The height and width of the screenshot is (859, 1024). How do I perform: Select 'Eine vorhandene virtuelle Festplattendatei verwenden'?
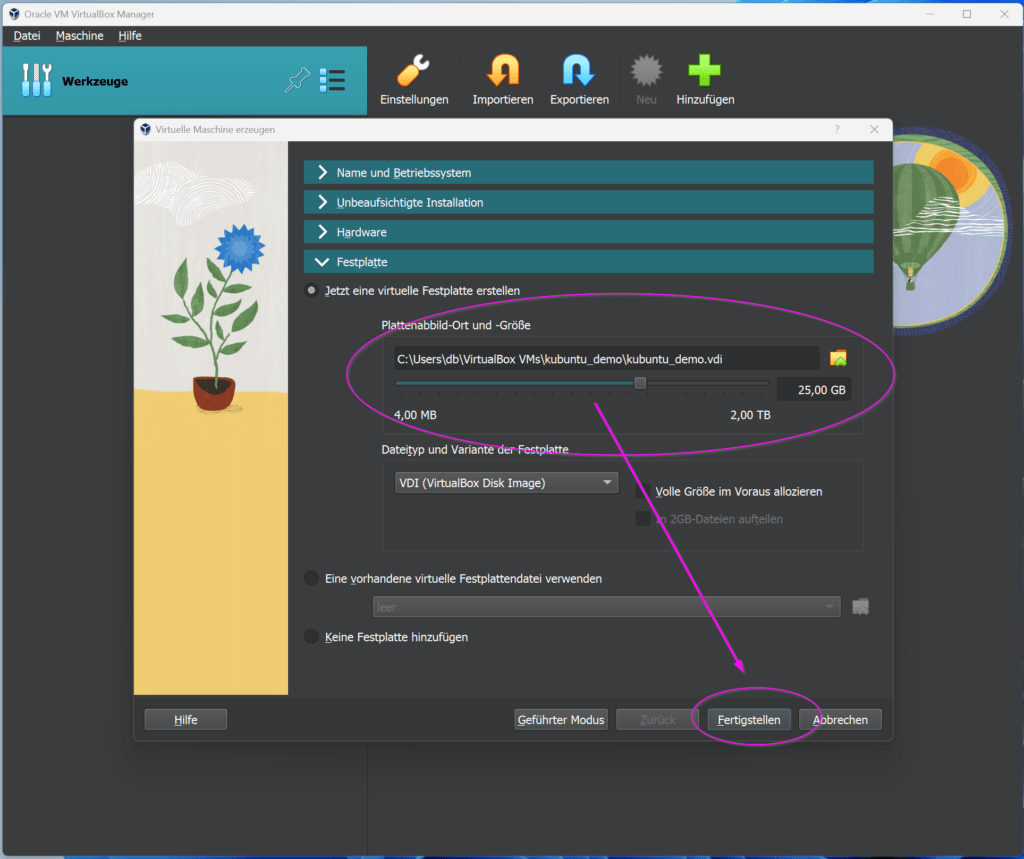click(312, 578)
